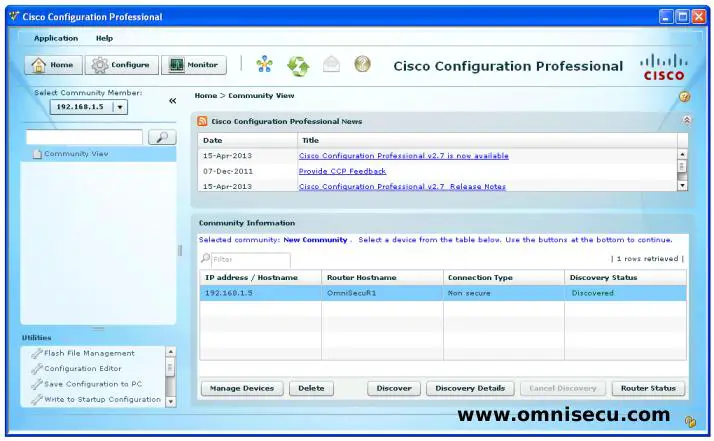Open CCP v2.7 Release Notes link
The width and height of the screenshot is (714, 441).
click(x=402, y=187)
